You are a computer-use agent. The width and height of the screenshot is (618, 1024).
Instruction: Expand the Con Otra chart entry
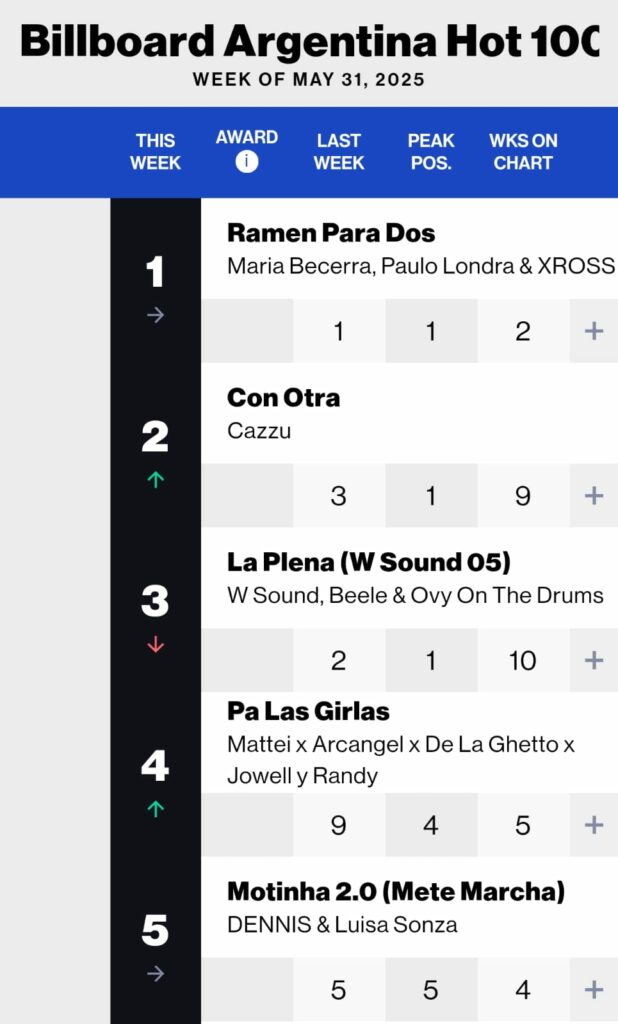pyautogui.click(x=594, y=495)
